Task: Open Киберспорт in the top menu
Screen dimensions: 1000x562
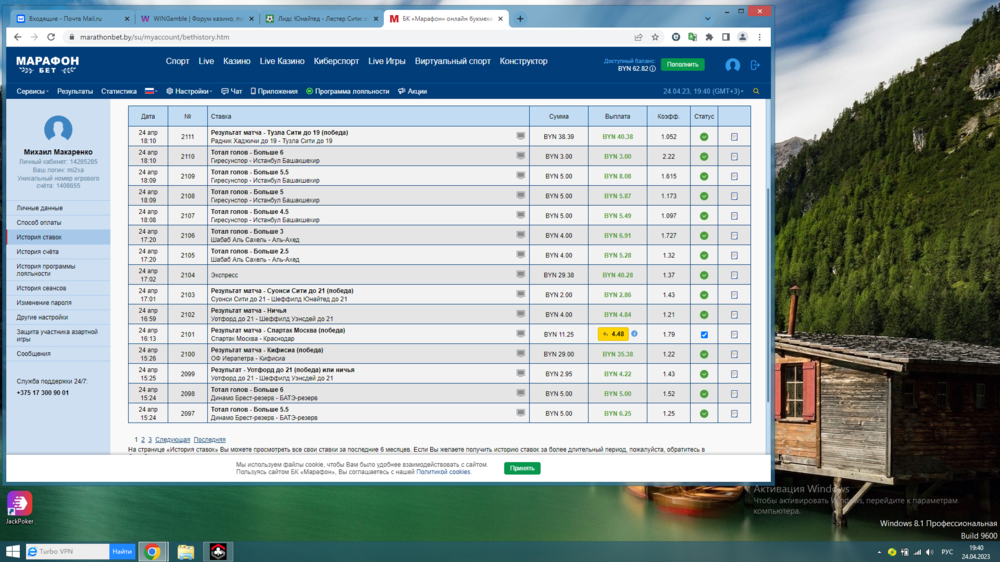Action: (x=337, y=61)
